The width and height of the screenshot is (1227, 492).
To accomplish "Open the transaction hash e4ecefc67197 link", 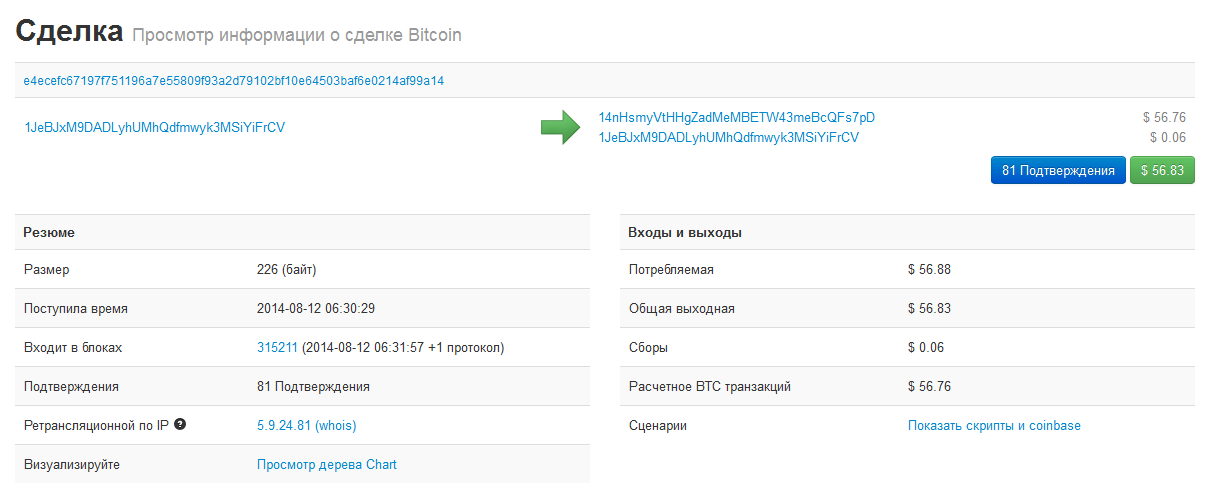I will coord(234,81).
